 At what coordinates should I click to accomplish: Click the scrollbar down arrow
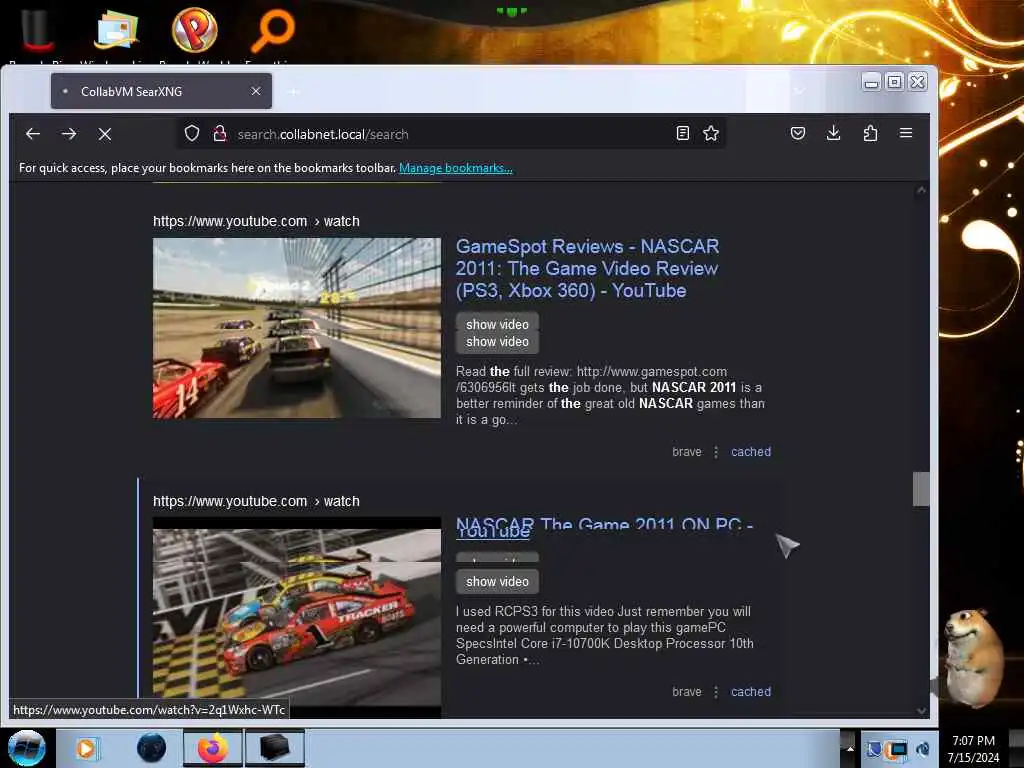[921, 711]
